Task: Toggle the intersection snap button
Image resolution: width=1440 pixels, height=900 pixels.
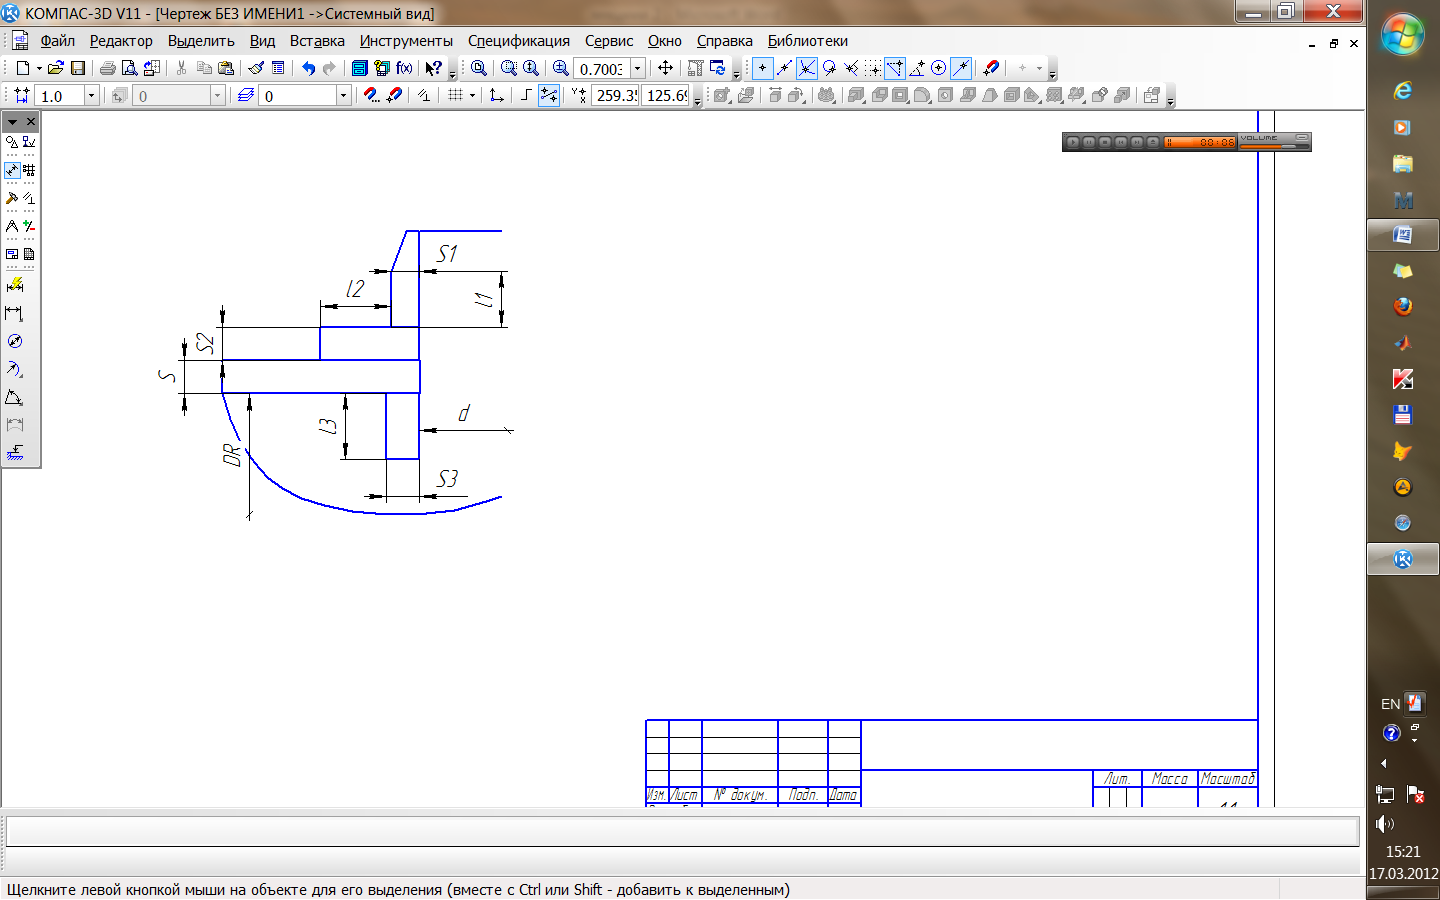Action: [806, 68]
